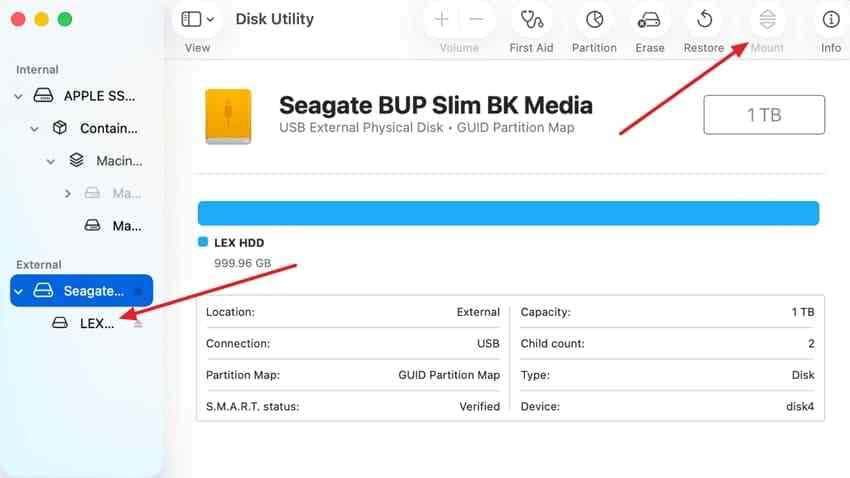The width and height of the screenshot is (850, 478).
Task: Expand the View dropdown chevron
Action: coord(210,20)
